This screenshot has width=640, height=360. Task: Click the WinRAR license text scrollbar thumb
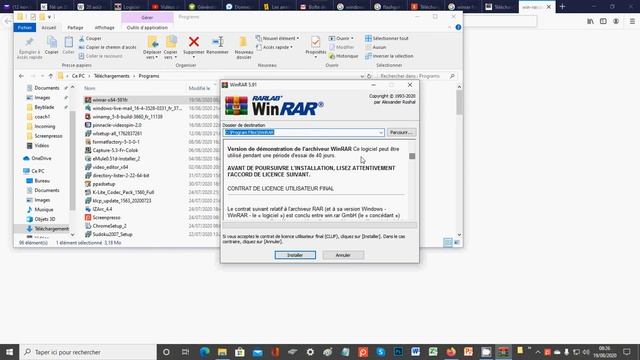(412, 156)
